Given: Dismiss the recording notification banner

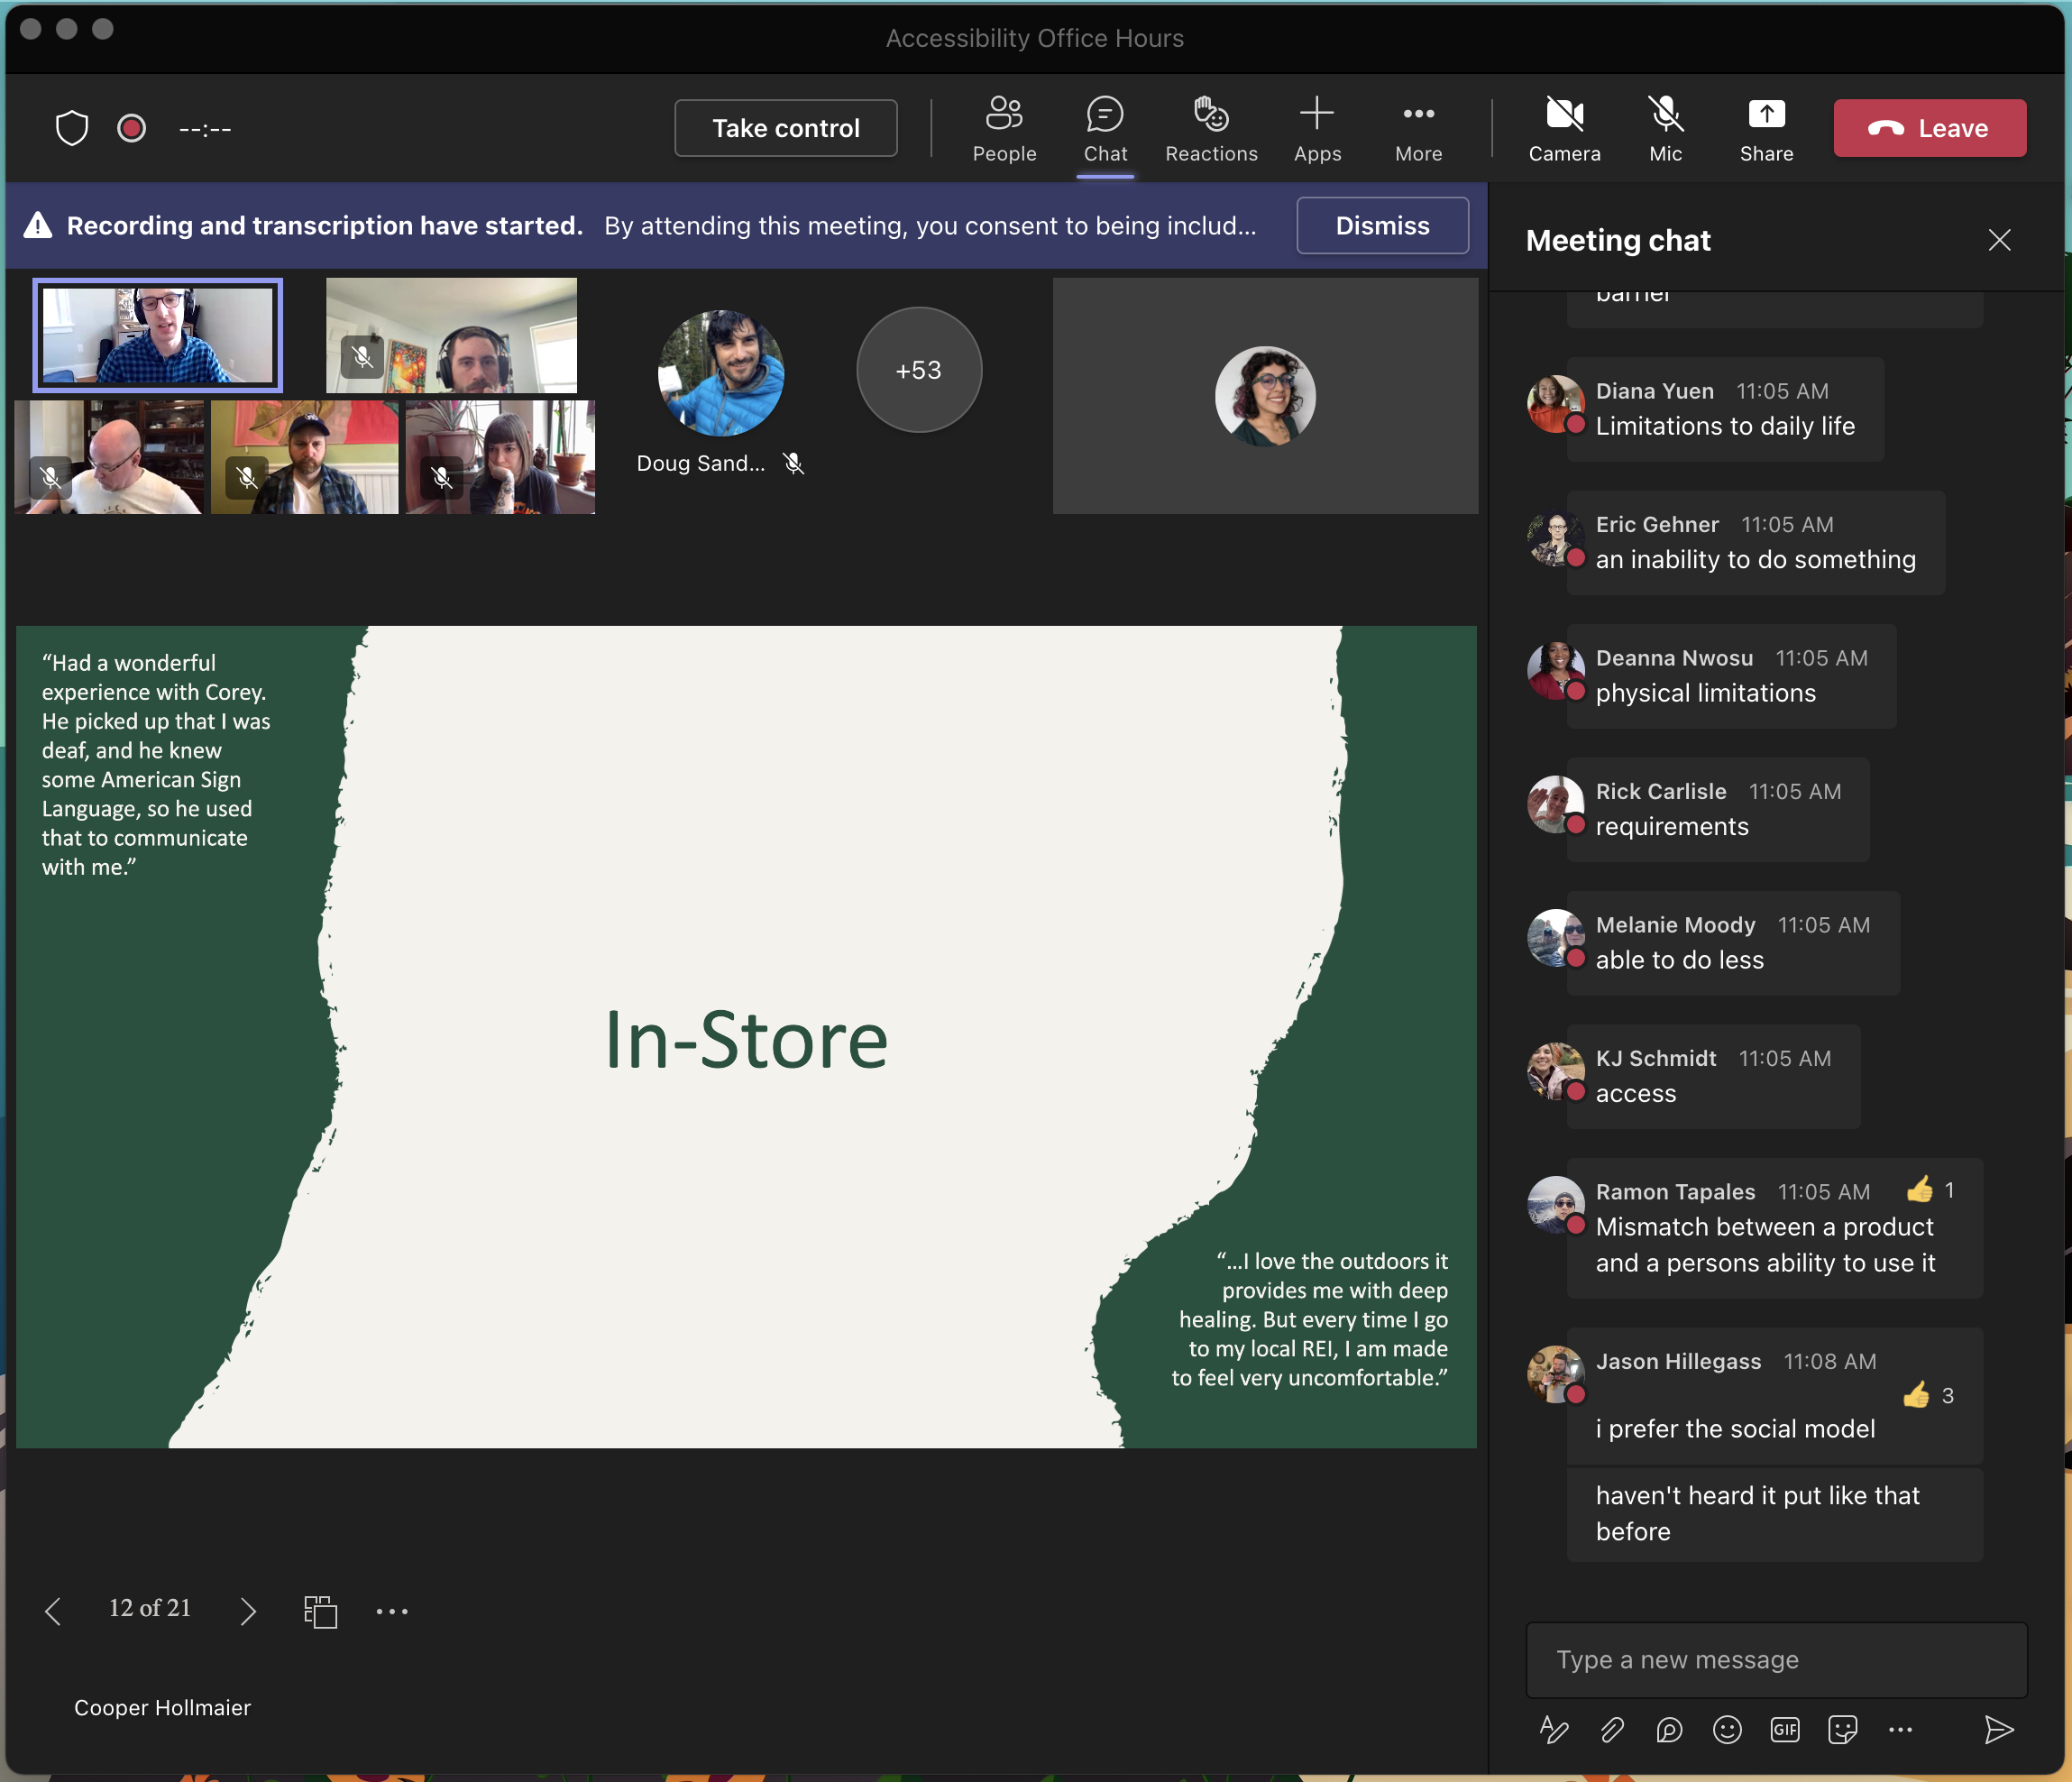Looking at the screenshot, I should (1381, 225).
